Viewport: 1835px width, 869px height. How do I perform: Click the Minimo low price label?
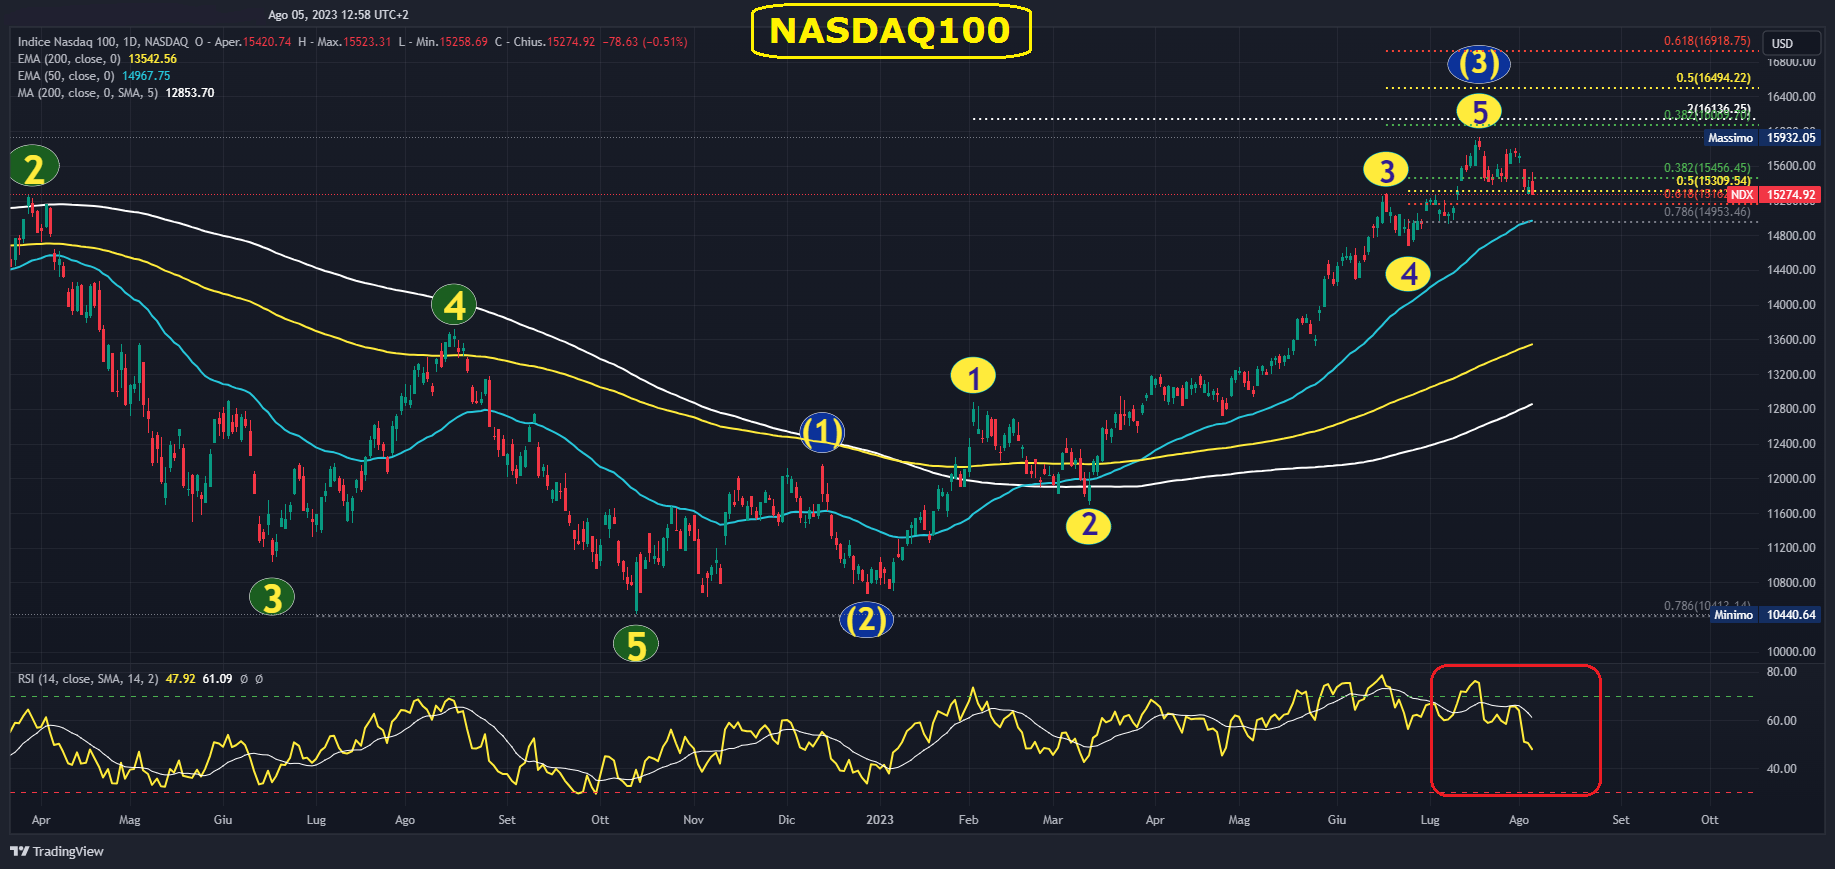click(1733, 615)
